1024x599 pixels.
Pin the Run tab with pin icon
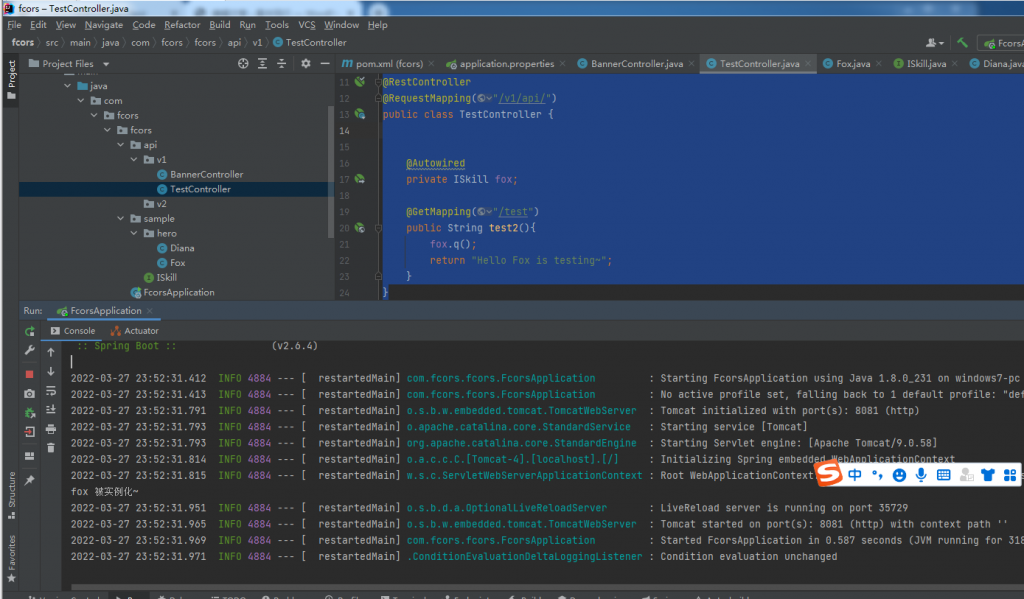pos(29,480)
